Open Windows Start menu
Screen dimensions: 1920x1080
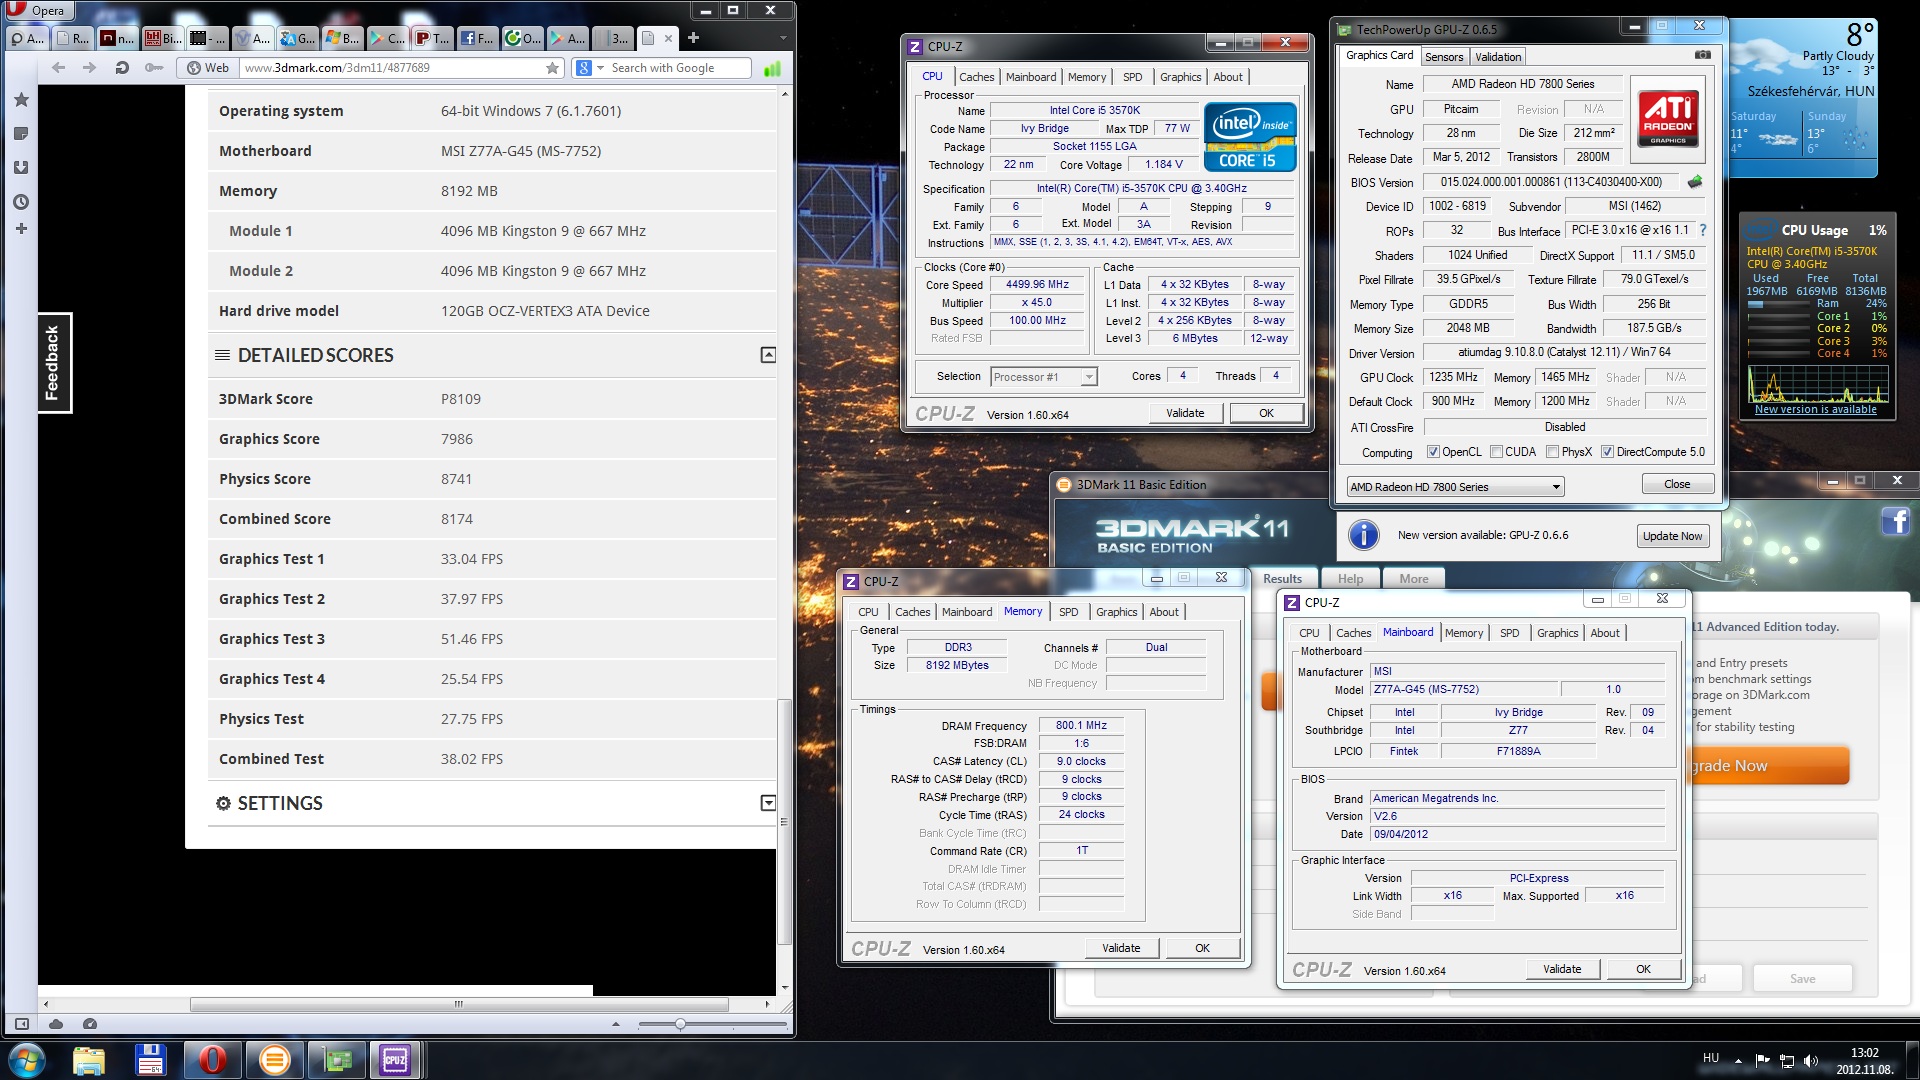tap(26, 1059)
